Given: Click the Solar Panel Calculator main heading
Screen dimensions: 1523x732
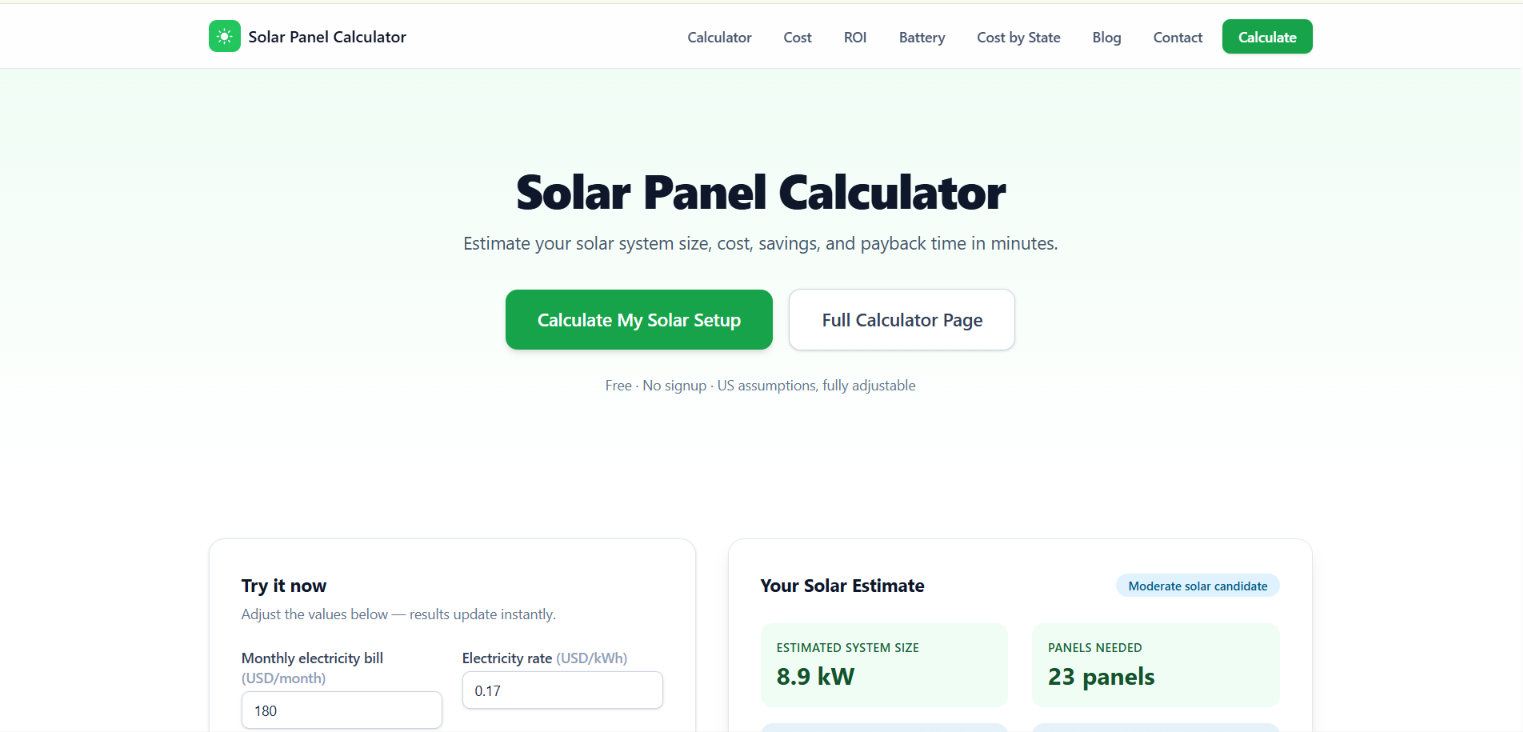Looking at the screenshot, I should click(x=761, y=193).
